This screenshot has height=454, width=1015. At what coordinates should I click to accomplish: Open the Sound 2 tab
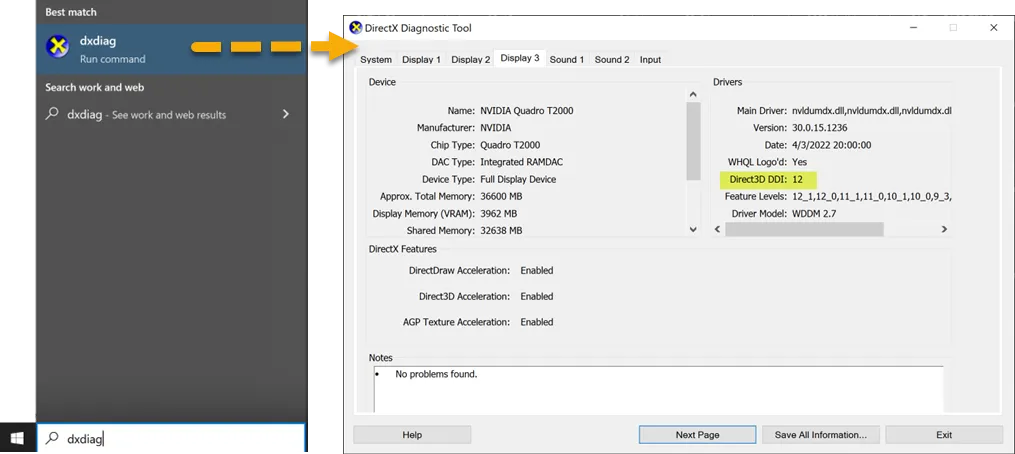point(612,60)
